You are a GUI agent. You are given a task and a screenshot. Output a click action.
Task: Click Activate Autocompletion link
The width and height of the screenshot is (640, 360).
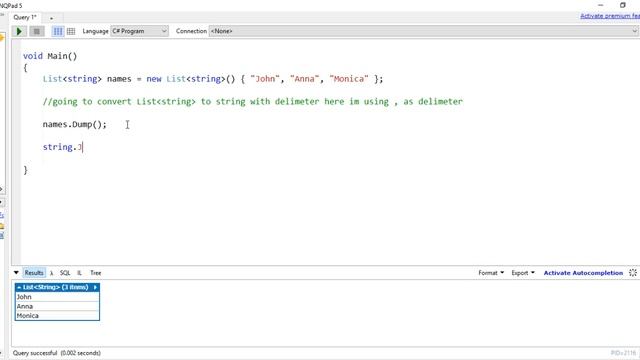coord(583,273)
